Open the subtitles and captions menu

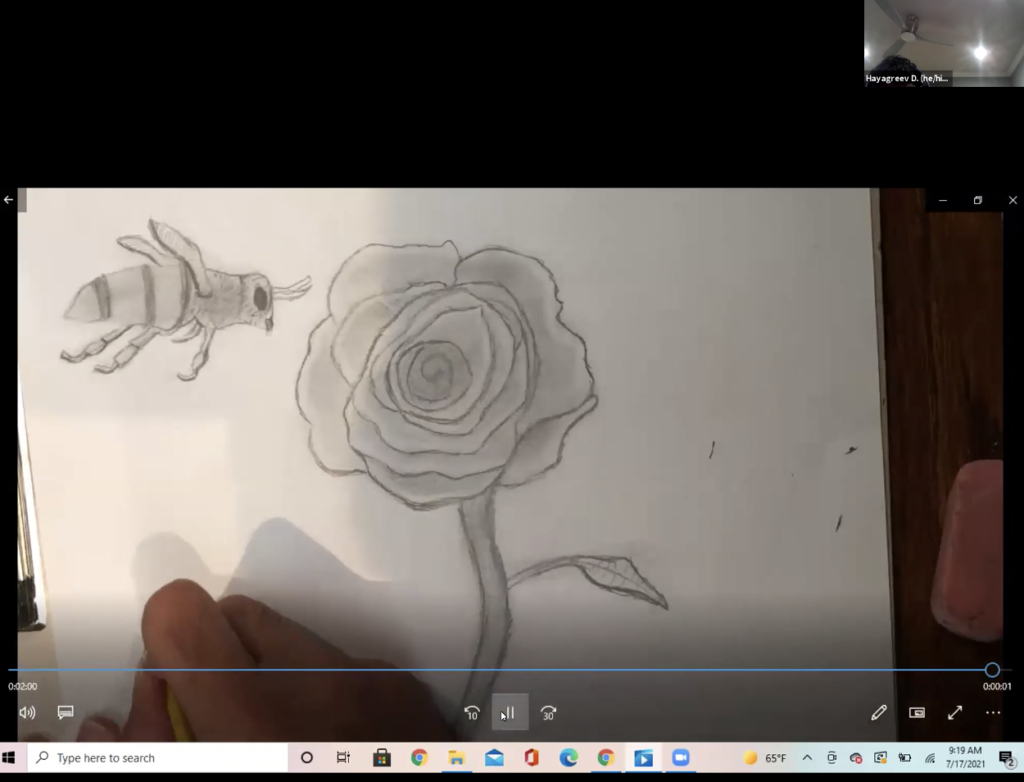tap(65, 713)
